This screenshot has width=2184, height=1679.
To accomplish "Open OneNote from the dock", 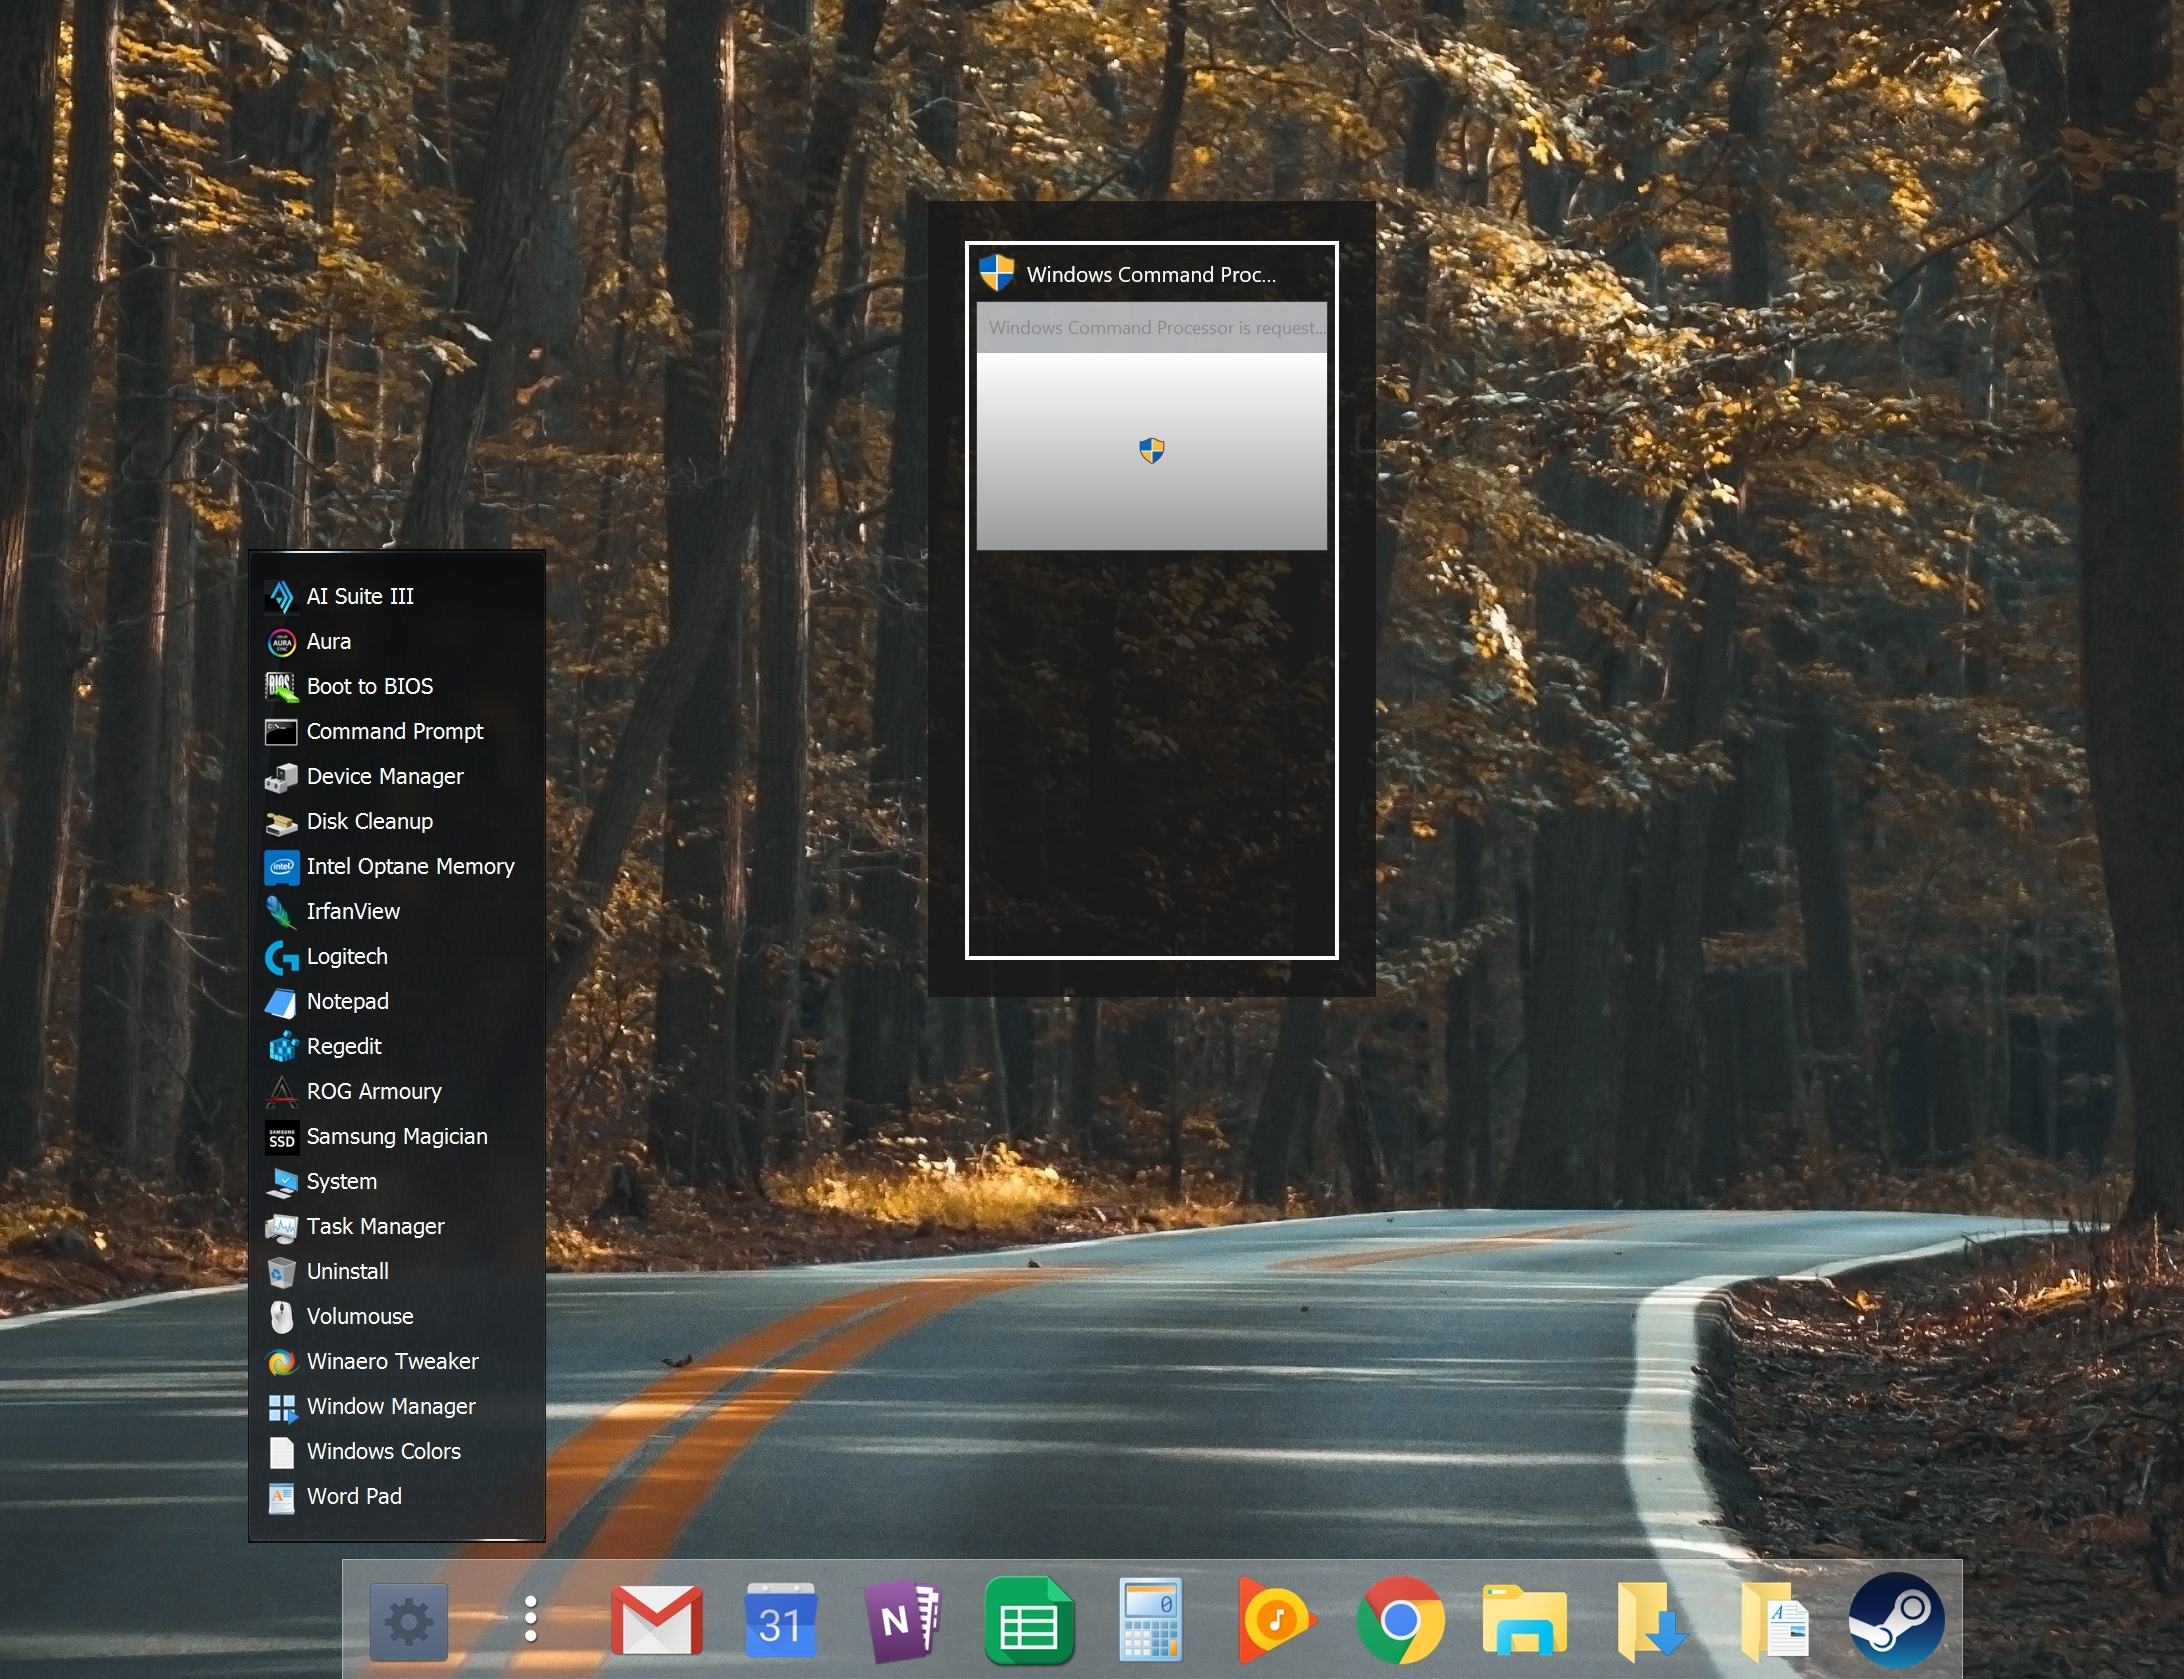I will [902, 1620].
